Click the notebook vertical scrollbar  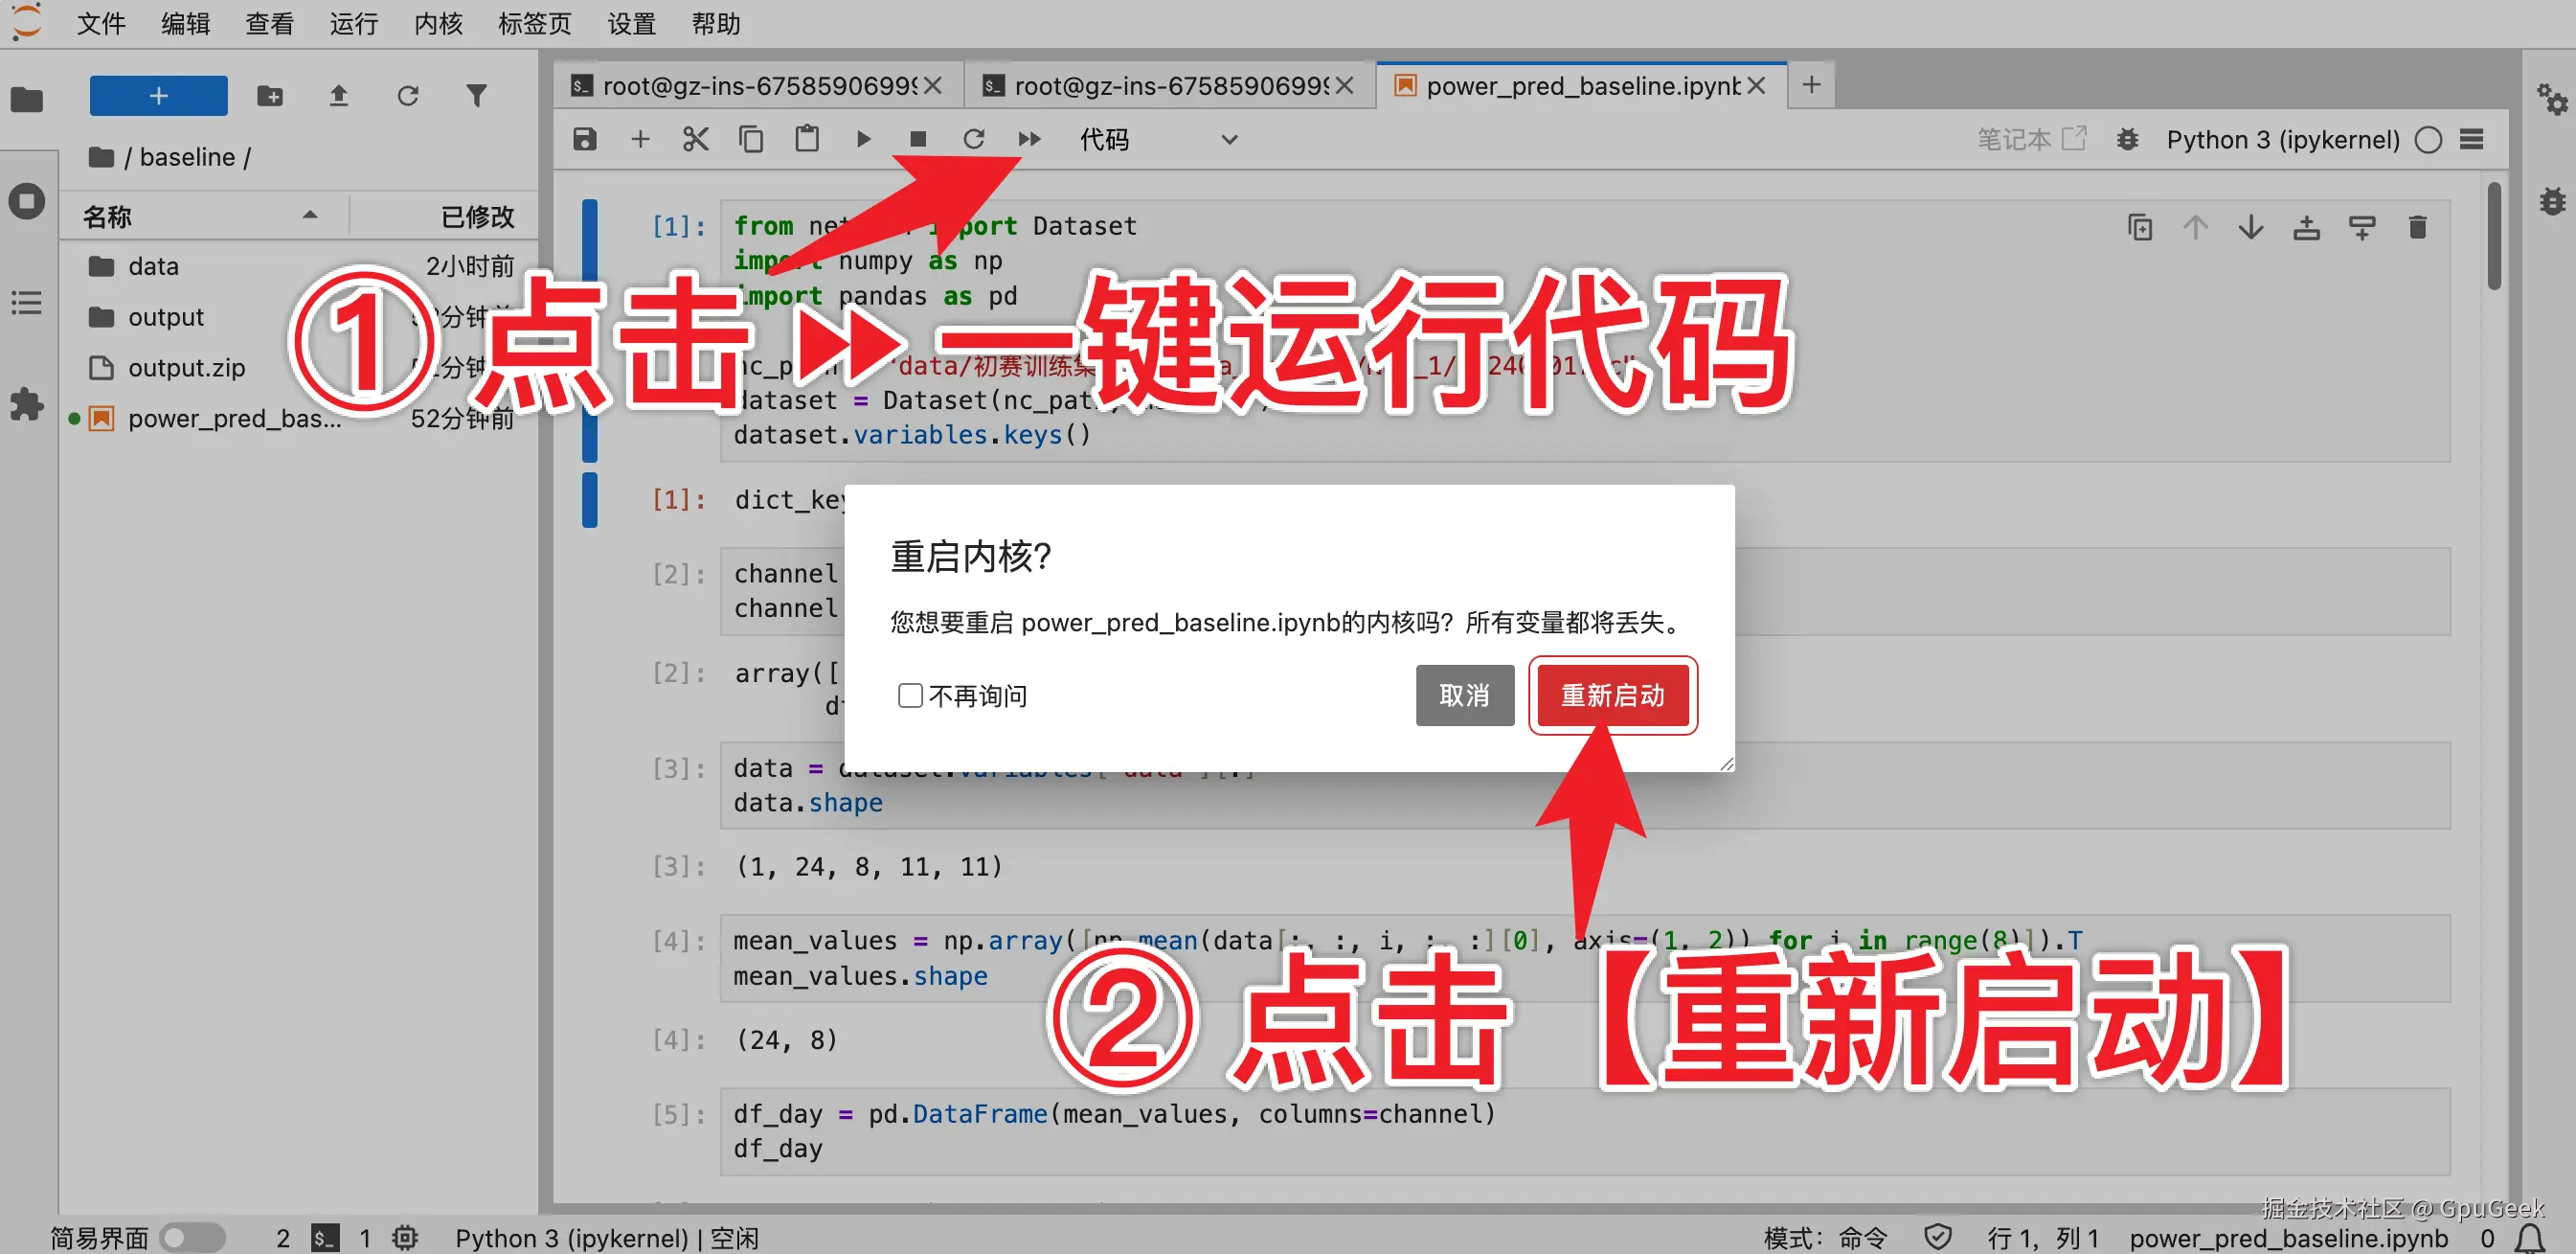pos(2494,236)
